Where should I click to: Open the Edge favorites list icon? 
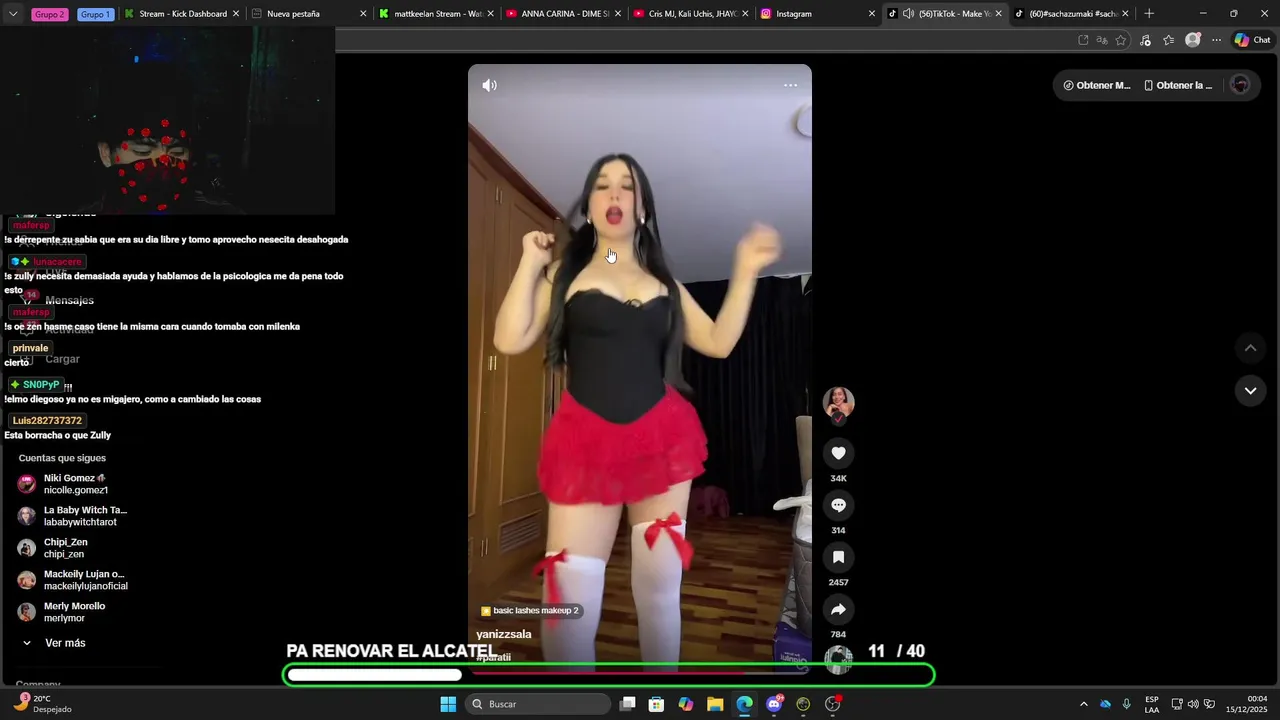coord(1168,40)
